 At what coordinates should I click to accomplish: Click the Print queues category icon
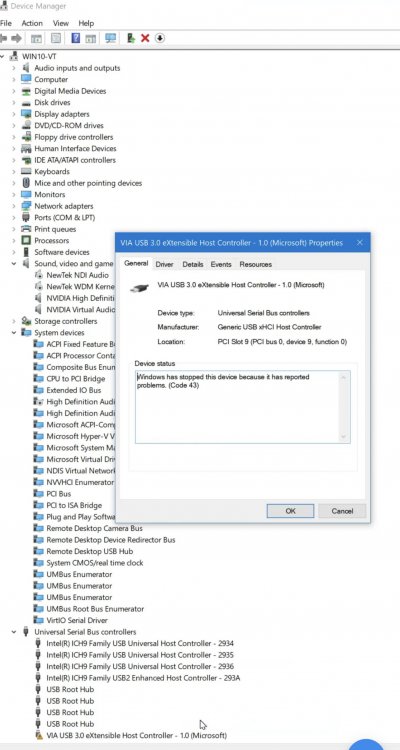click(x=26, y=229)
